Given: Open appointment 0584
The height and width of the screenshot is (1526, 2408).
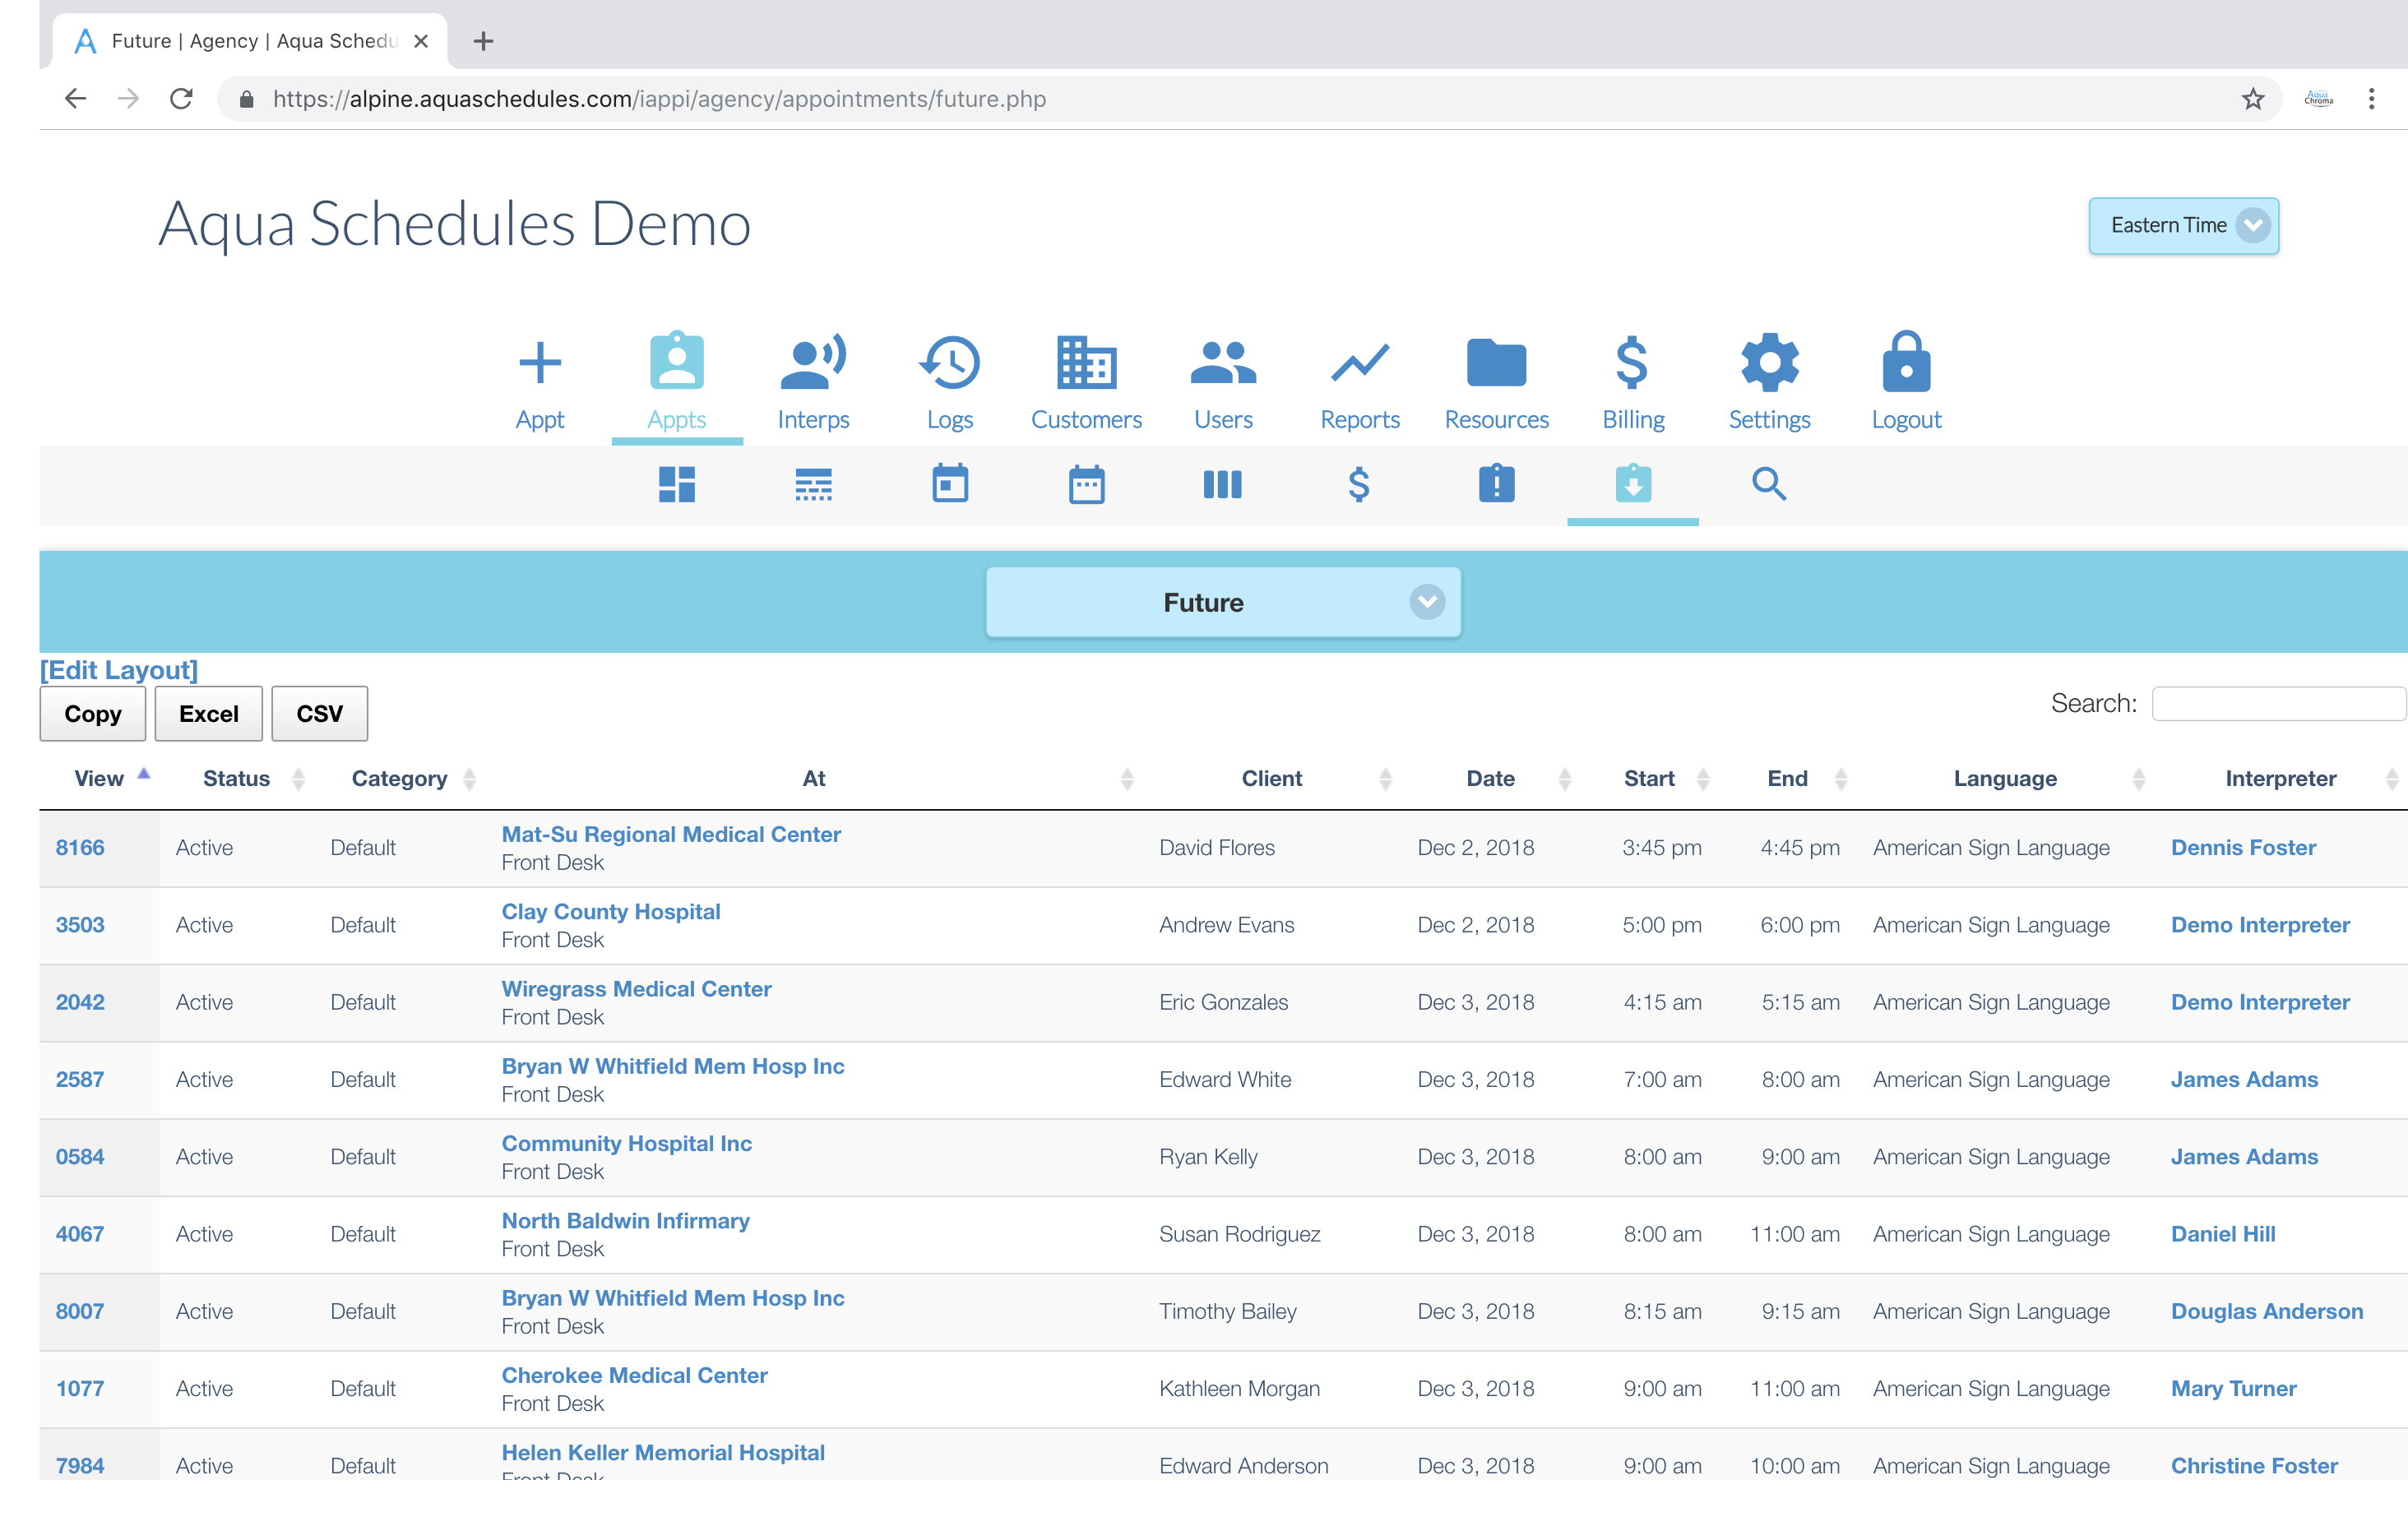Looking at the screenshot, I should coord(80,1157).
